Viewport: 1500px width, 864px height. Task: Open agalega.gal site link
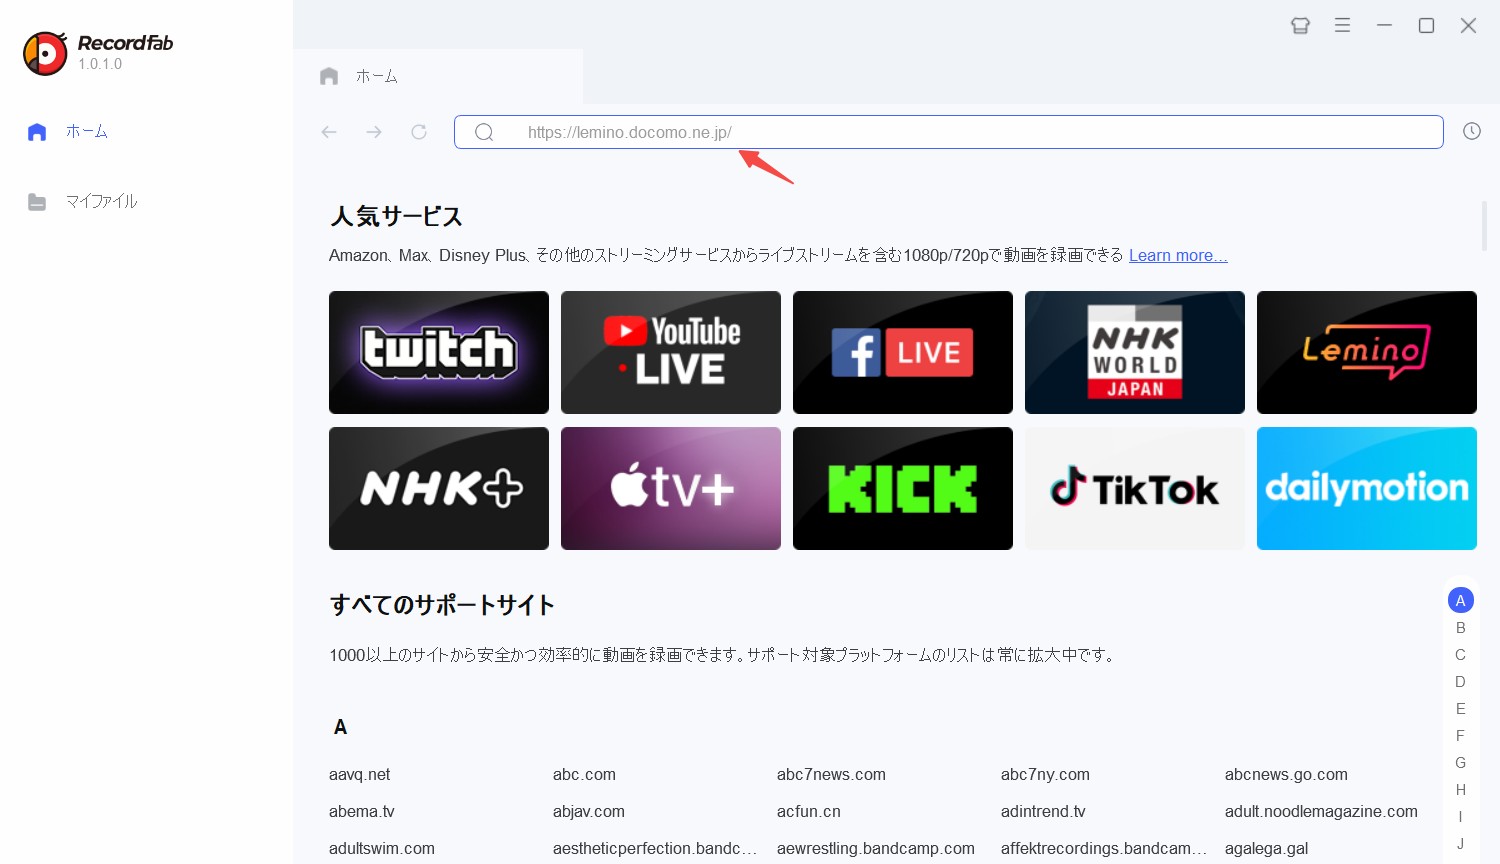(x=1267, y=849)
